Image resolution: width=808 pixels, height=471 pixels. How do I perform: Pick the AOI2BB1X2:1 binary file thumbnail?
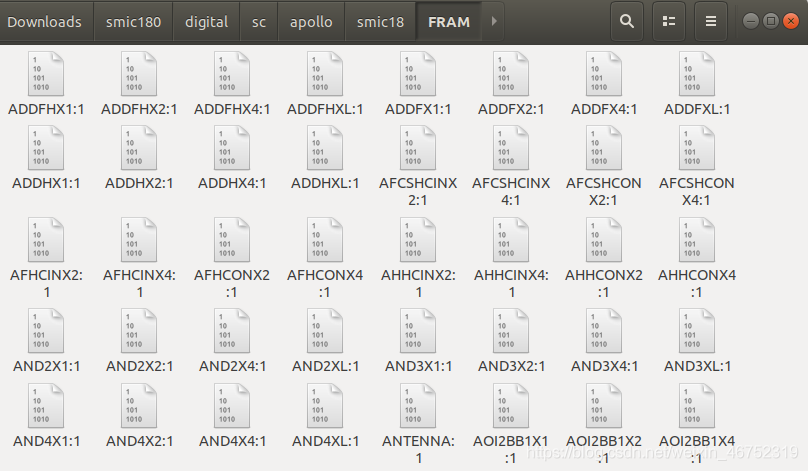click(x=604, y=406)
